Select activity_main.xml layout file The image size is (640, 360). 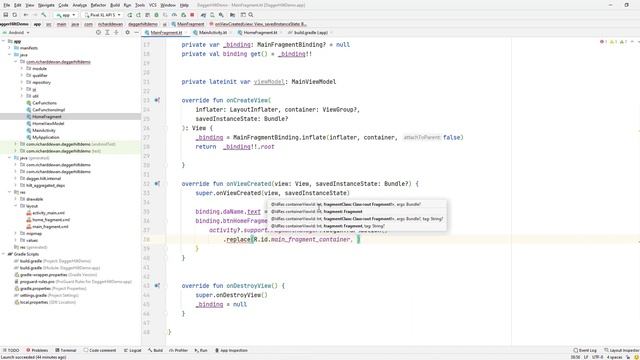pos(48,213)
